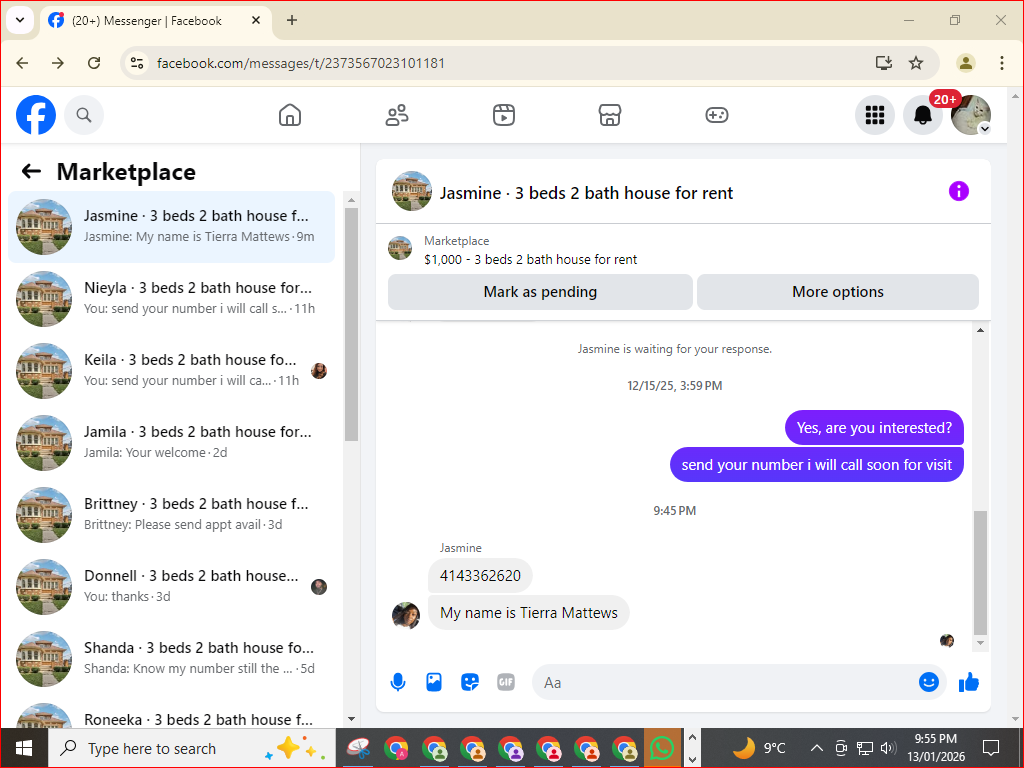This screenshot has width=1024, height=768.
Task: Go forward in browser history
Action: 58,63
